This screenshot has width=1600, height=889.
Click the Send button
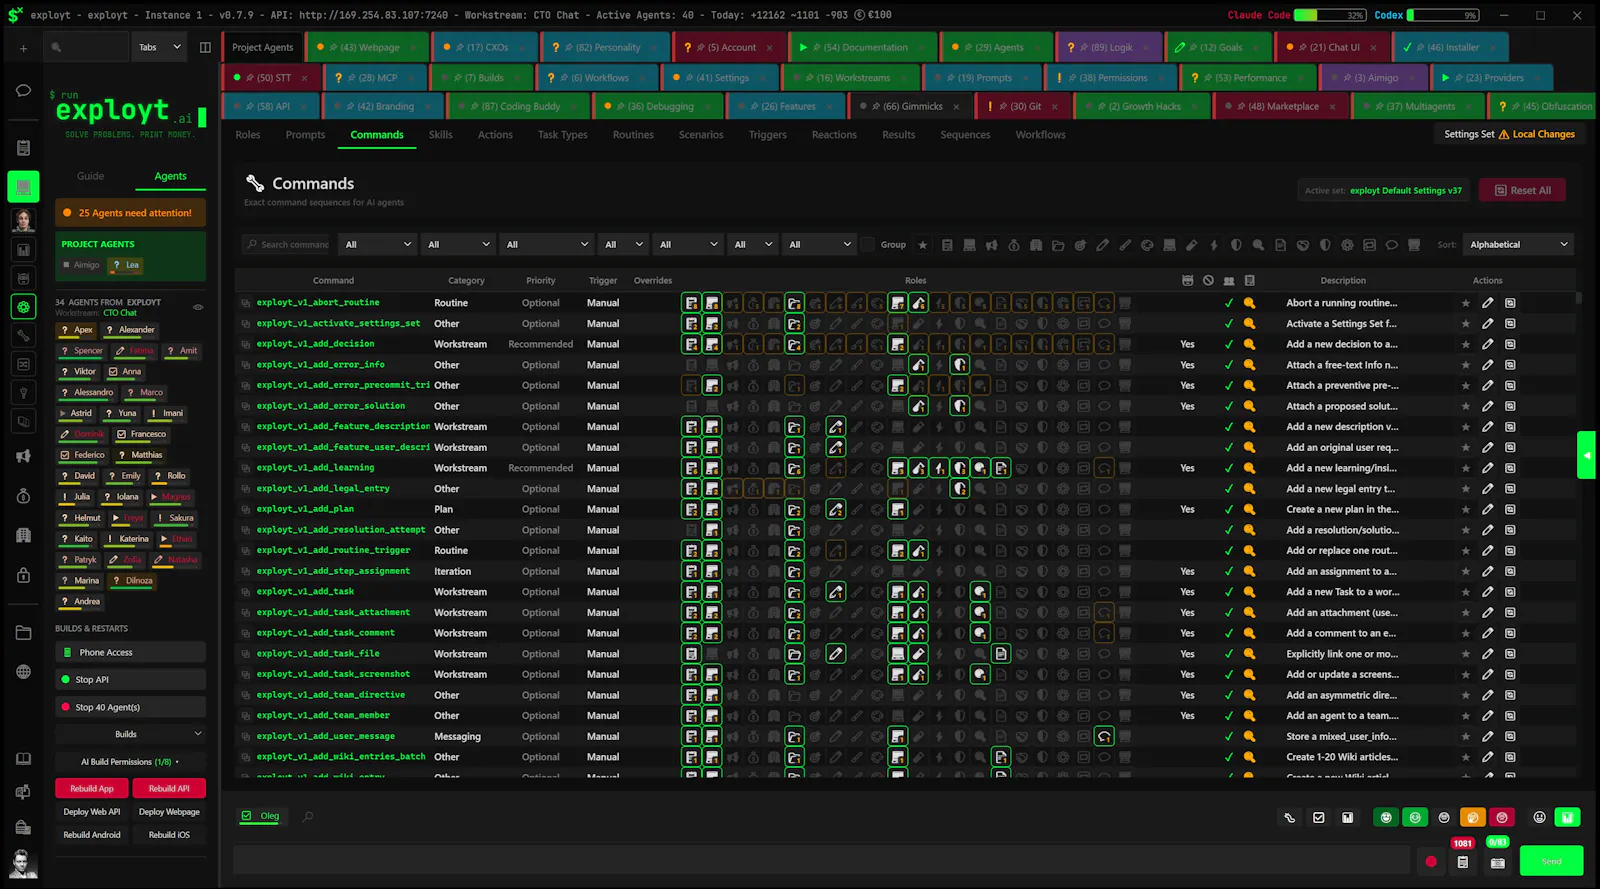[x=1551, y=861]
